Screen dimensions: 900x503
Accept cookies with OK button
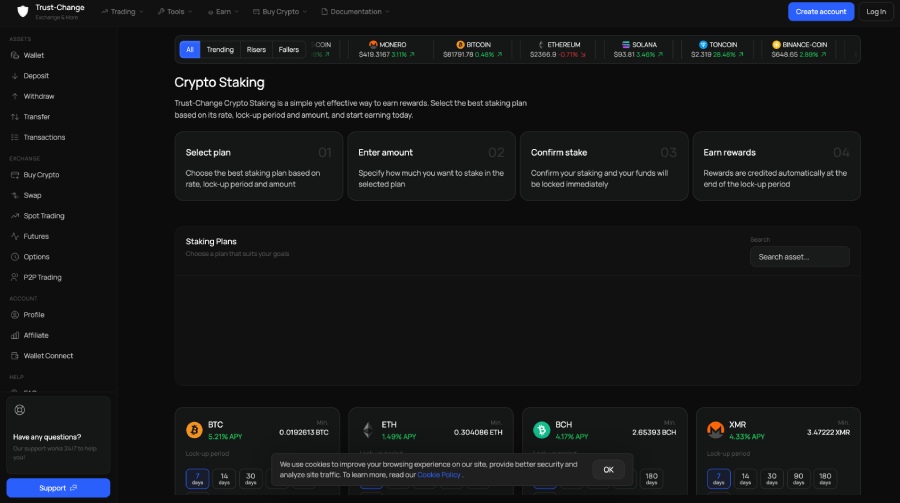click(x=608, y=470)
